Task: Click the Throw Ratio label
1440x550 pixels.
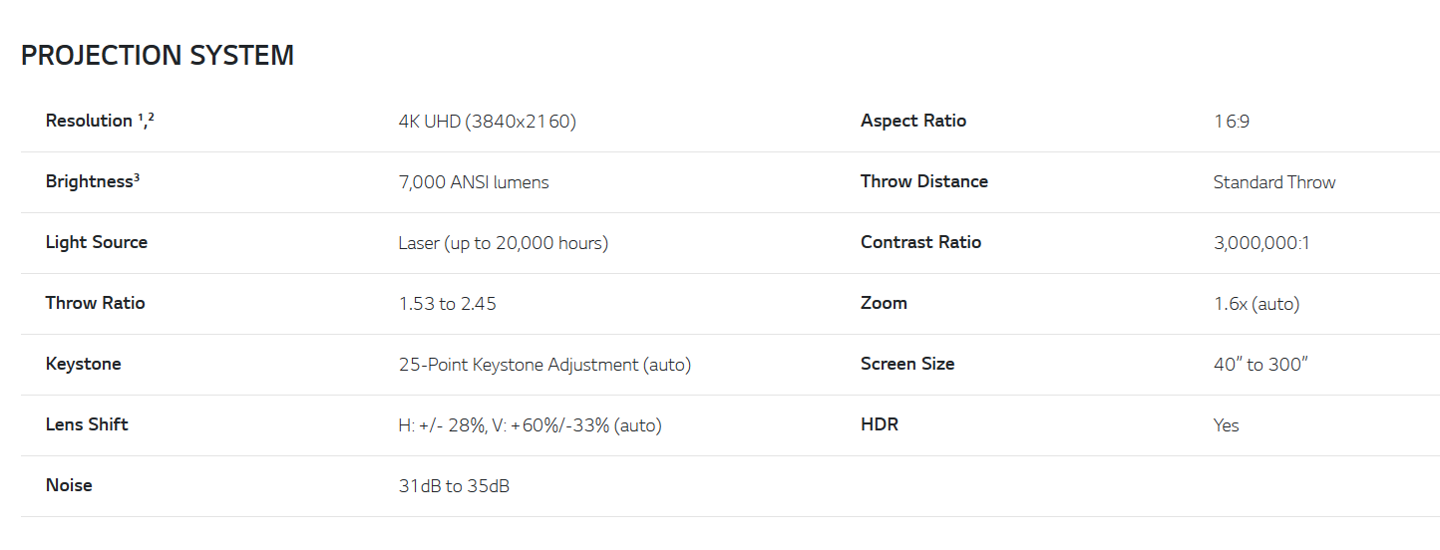Action: tap(95, 303)
